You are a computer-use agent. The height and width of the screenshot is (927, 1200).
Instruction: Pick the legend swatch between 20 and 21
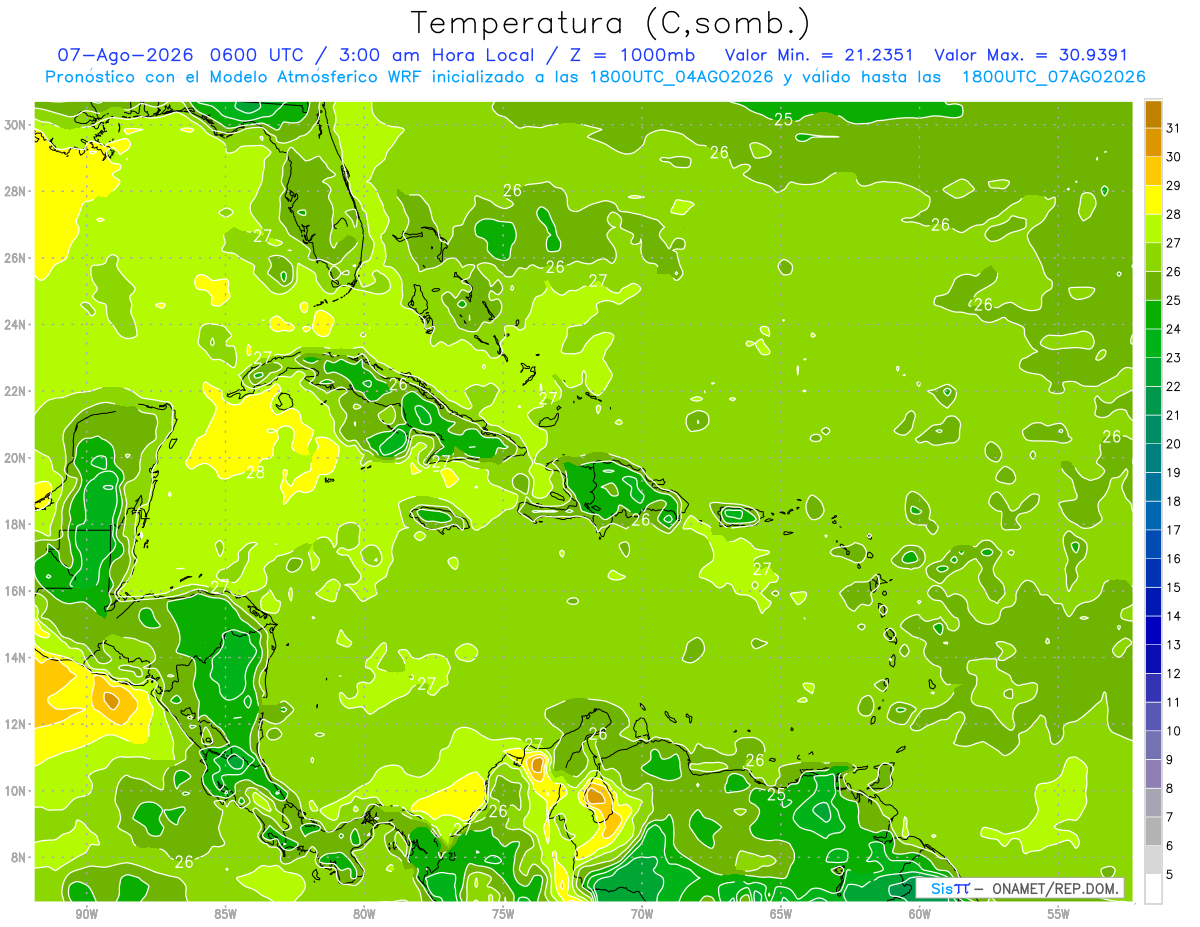pyautogui.click(x=1153, y=429)
